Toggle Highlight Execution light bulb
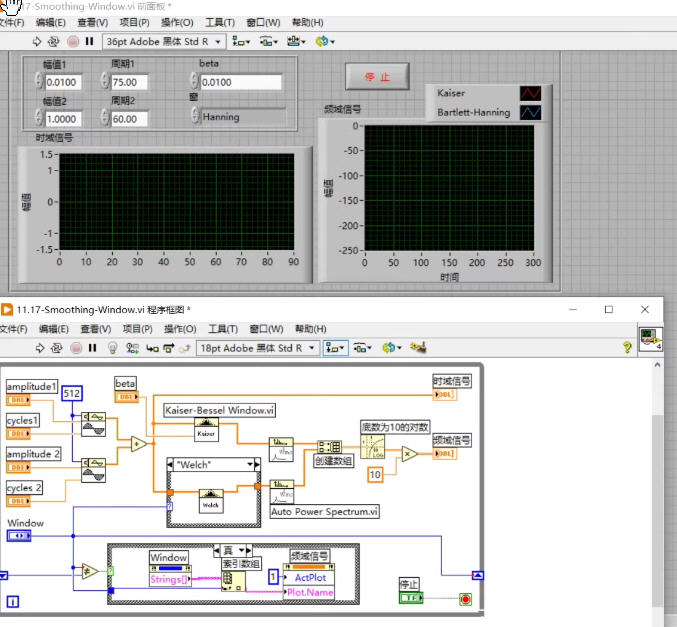 click(x=112, y=348)
